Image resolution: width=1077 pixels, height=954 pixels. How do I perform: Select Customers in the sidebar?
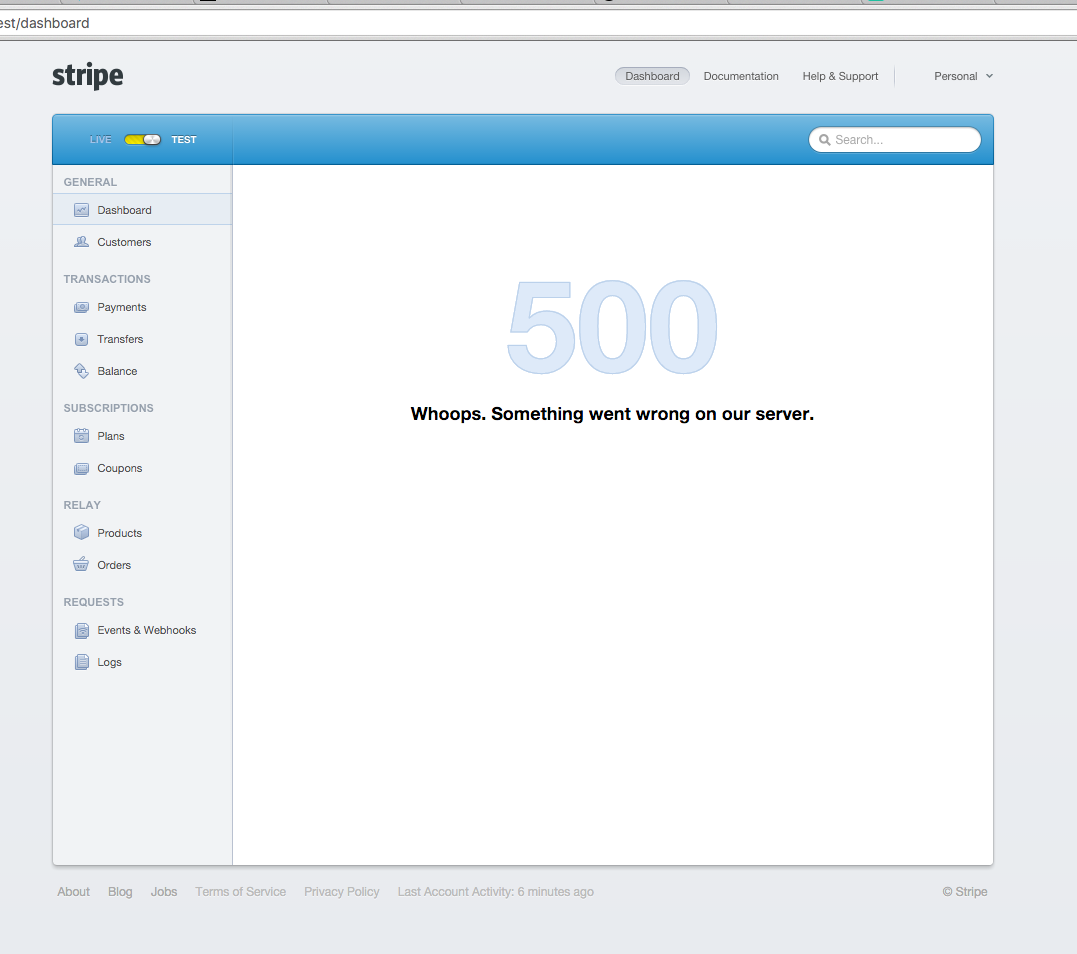(142, 242)
